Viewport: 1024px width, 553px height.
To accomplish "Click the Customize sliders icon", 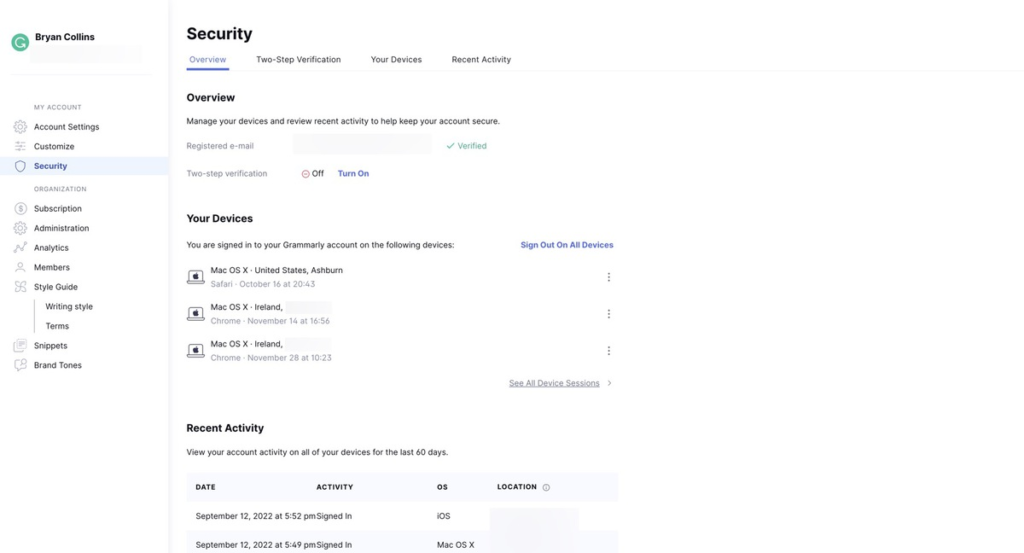I will (20, 146).
